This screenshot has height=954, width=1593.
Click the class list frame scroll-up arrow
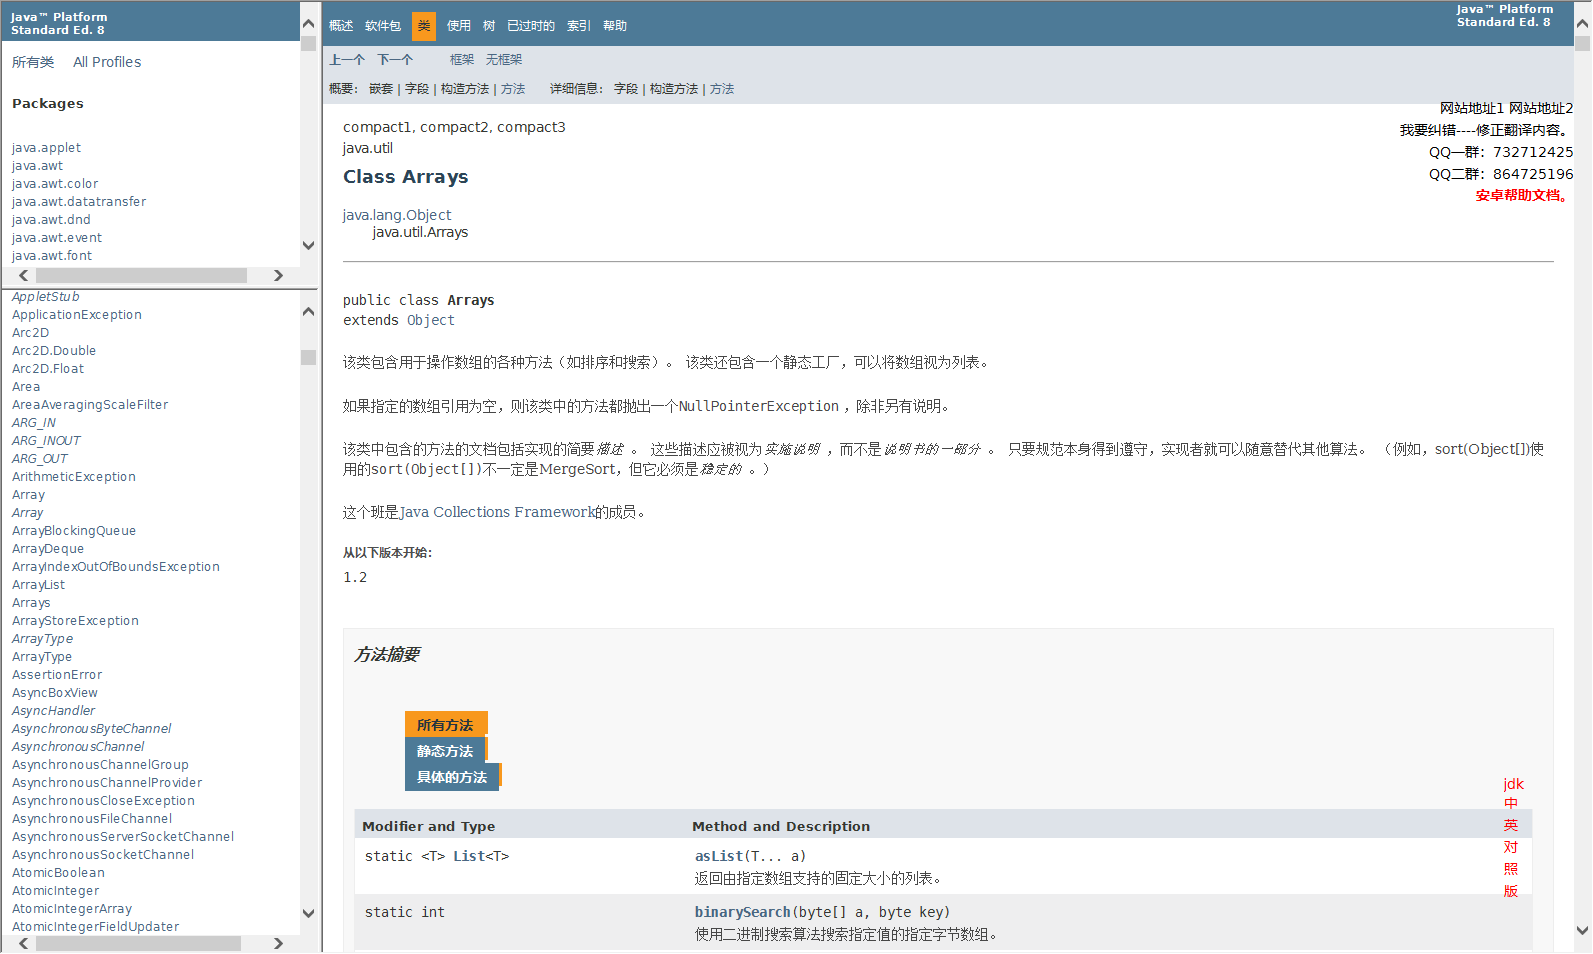tap(308, 312)
